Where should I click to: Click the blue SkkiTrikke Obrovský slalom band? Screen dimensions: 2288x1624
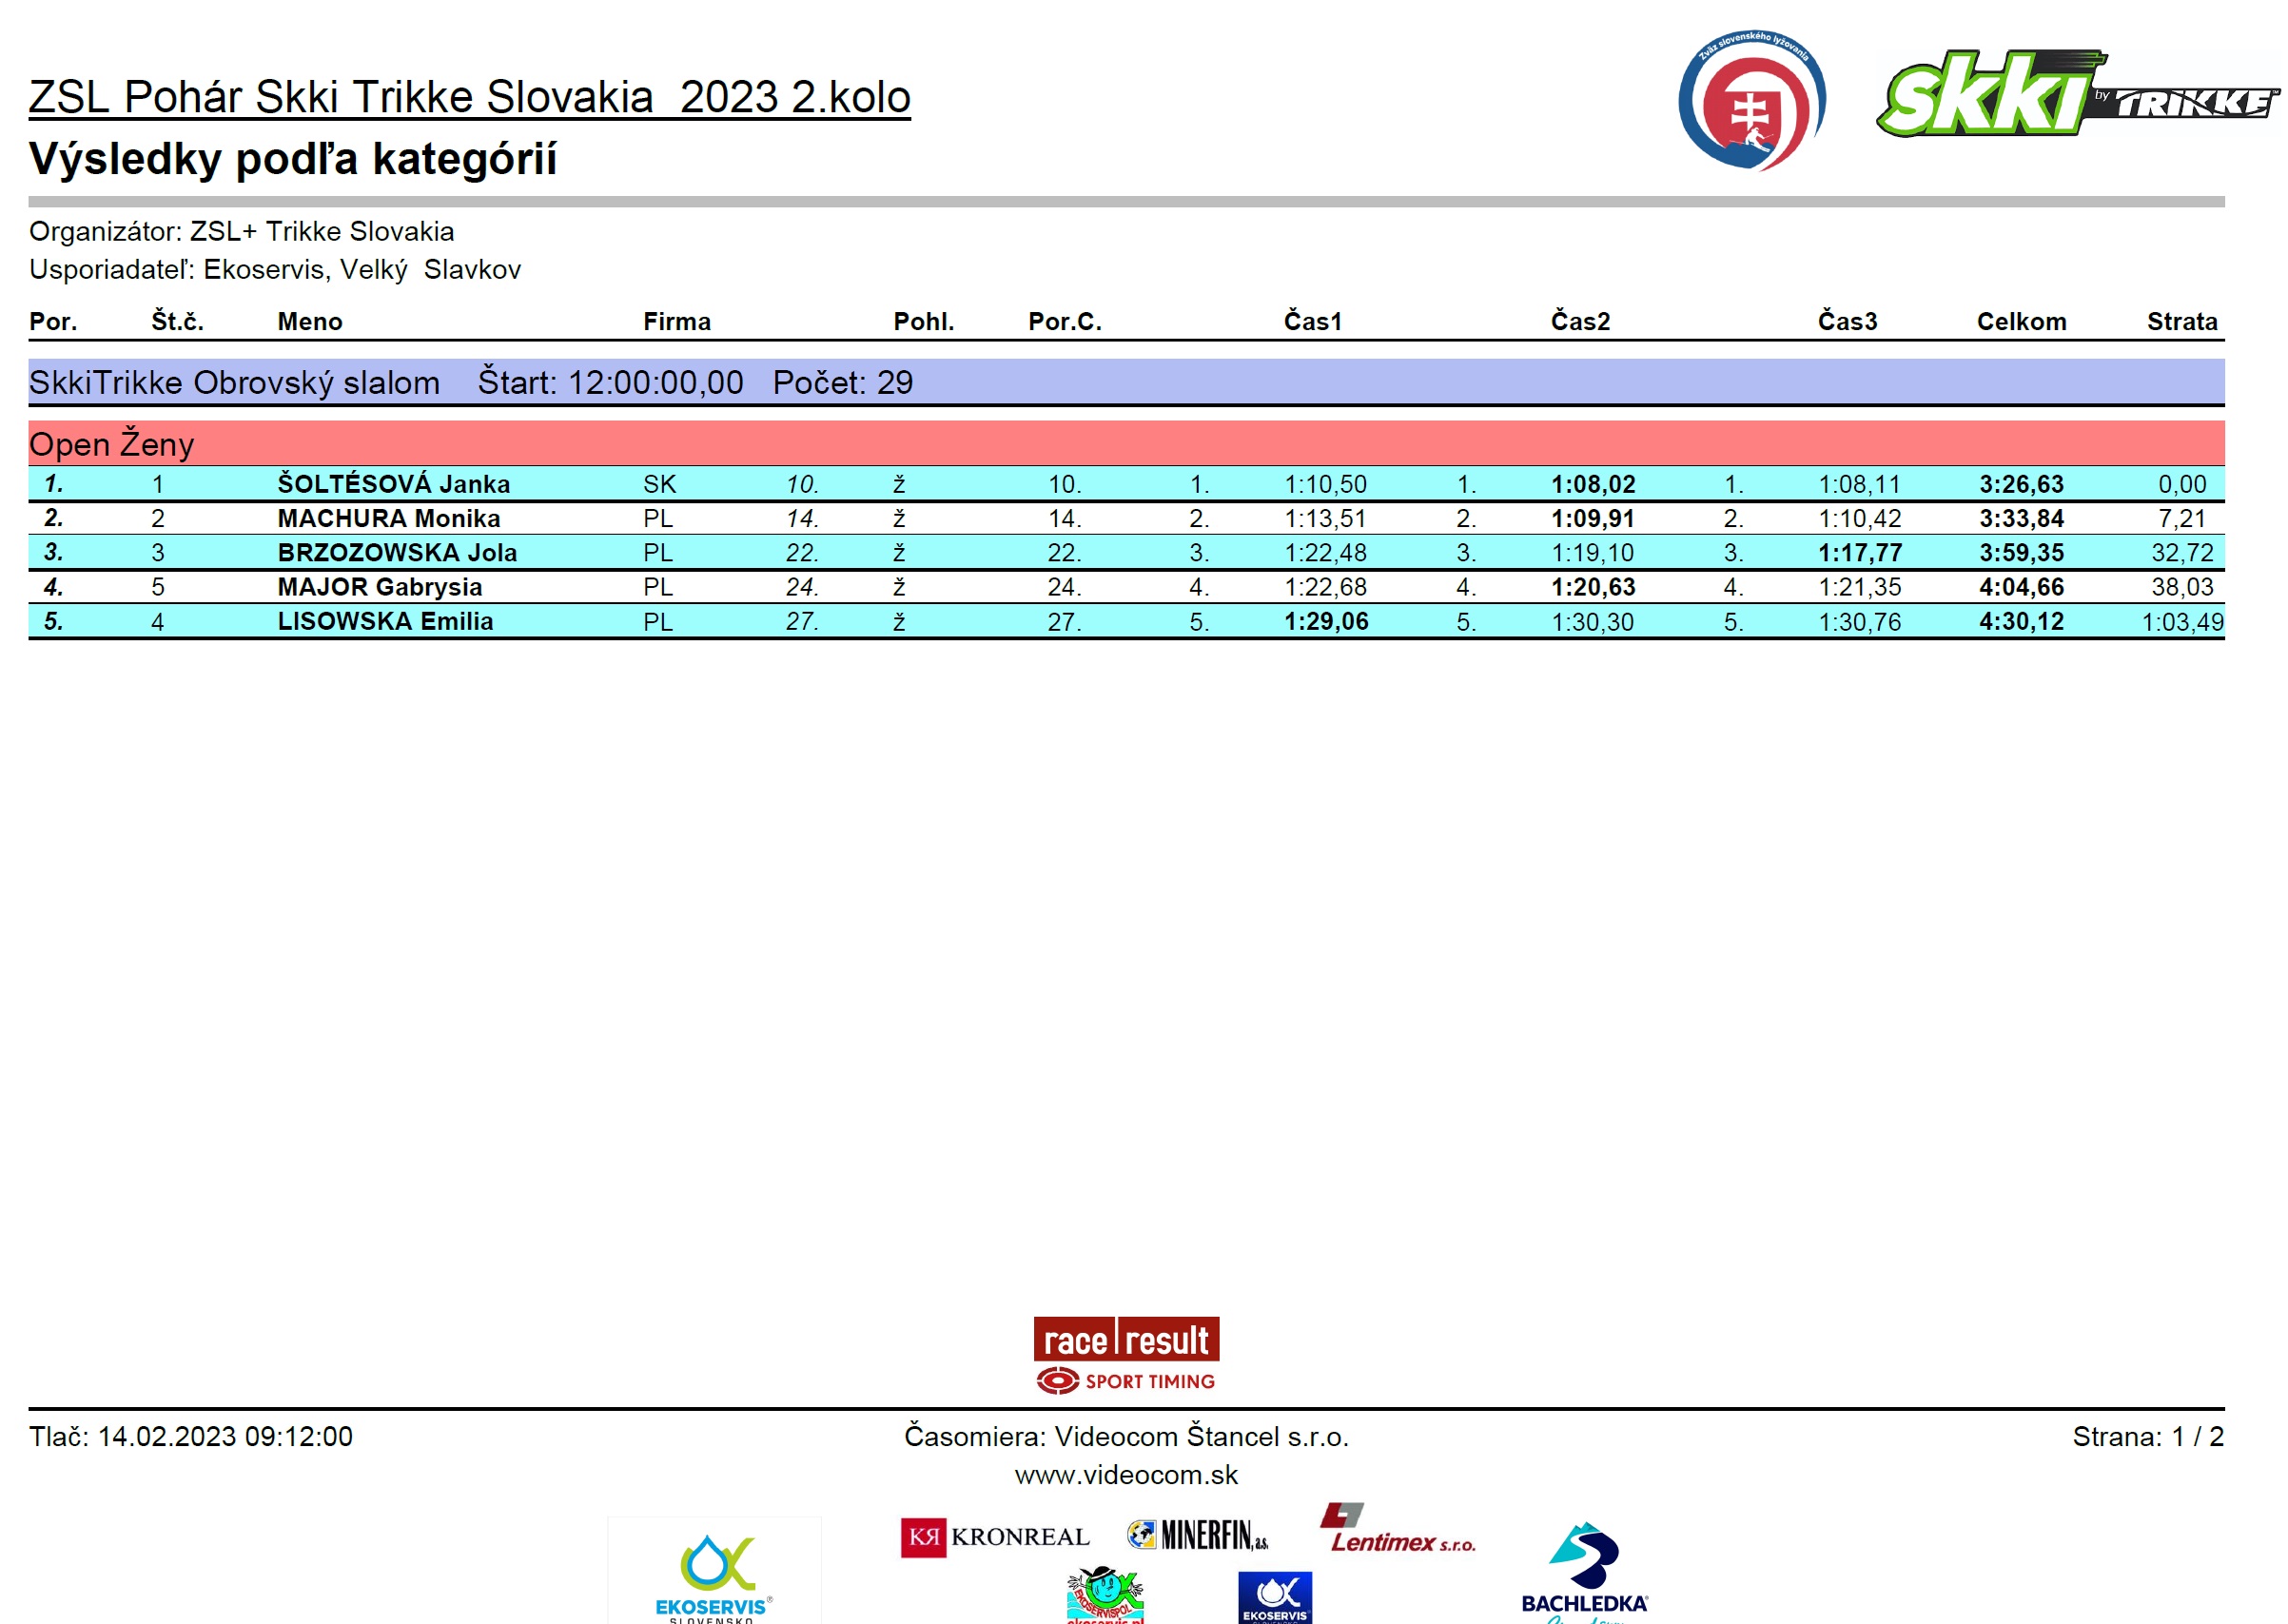pyautogui.click(x=1126, y=382)
